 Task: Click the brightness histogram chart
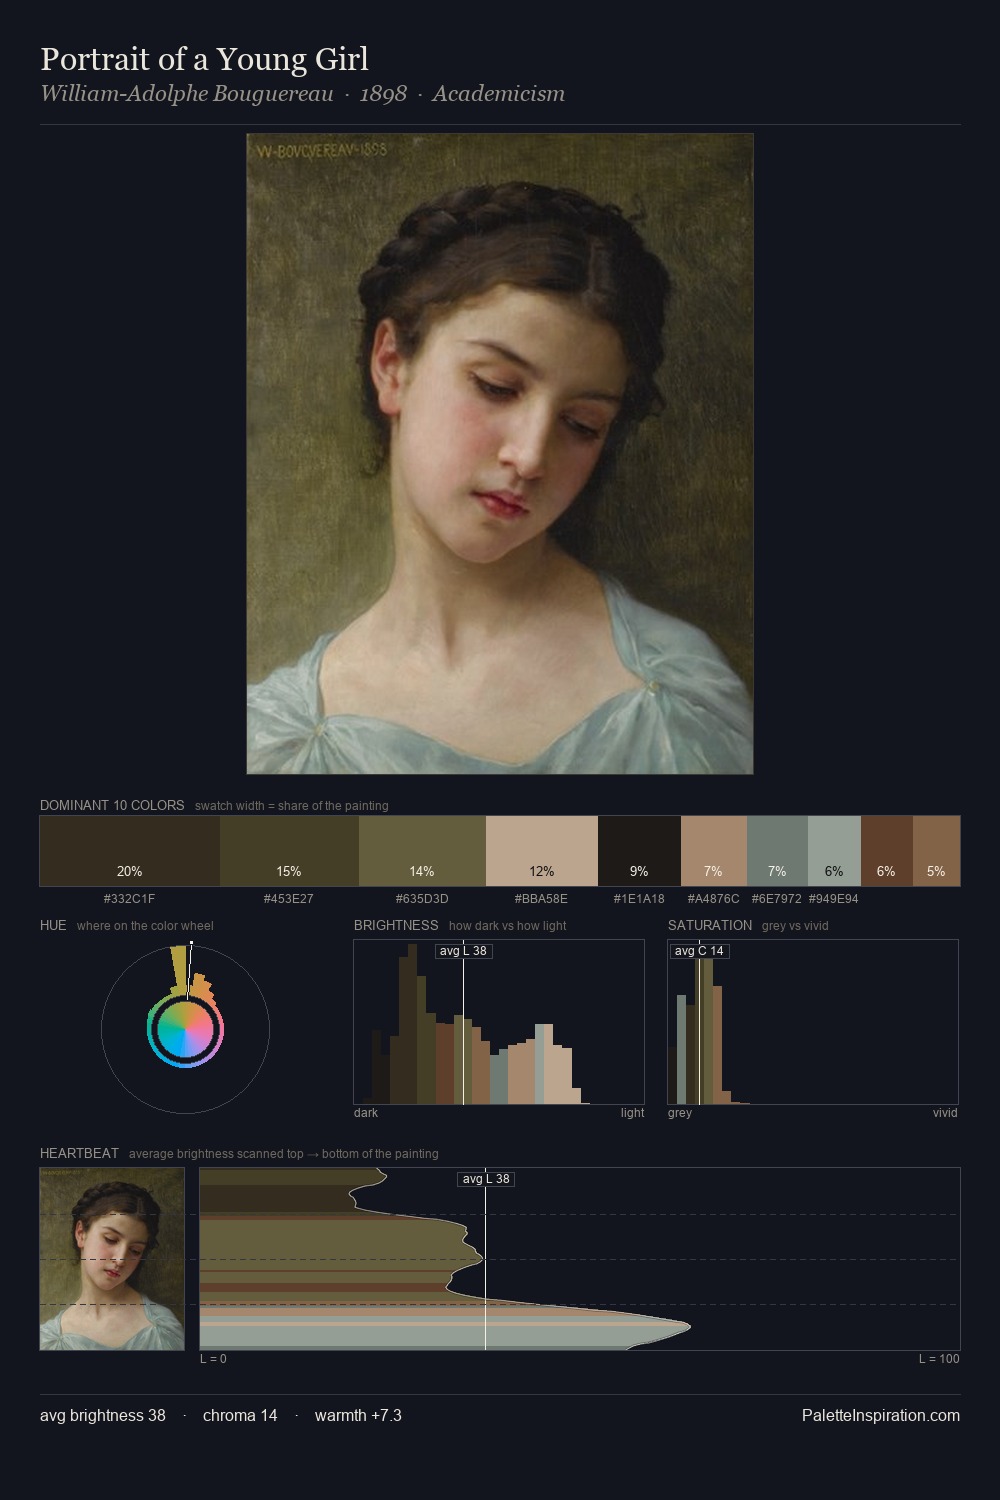pyautogui.click(x=499, y=1022)
